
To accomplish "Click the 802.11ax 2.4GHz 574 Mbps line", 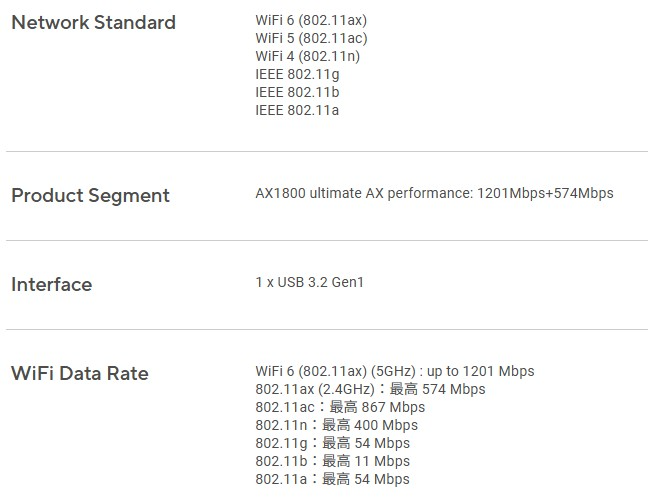I will (x=370, y=389).
